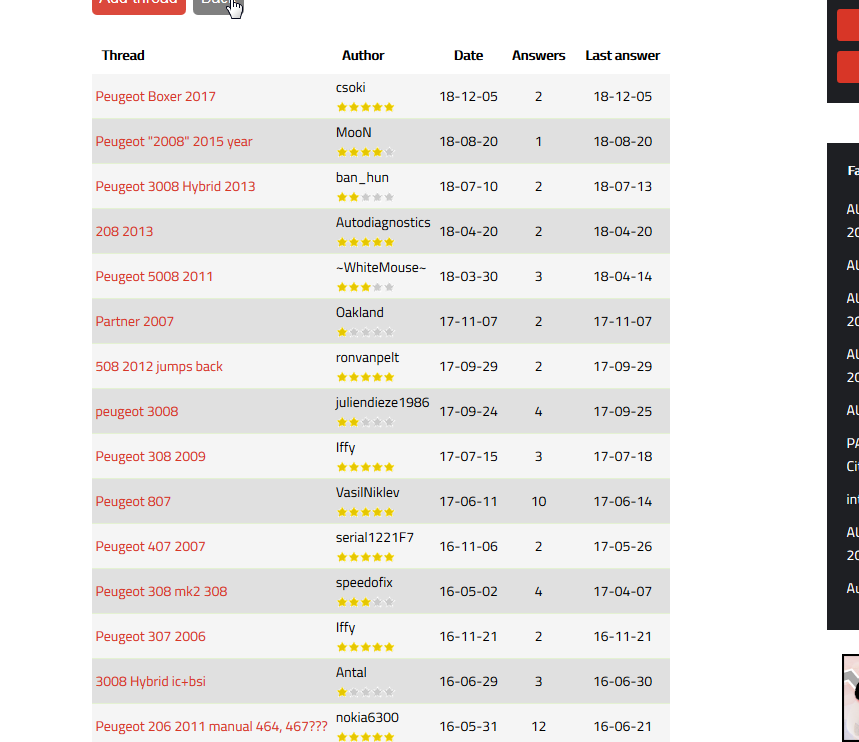
Task: Click last answer date 17-05-26
Action: [x=623, y=546]
